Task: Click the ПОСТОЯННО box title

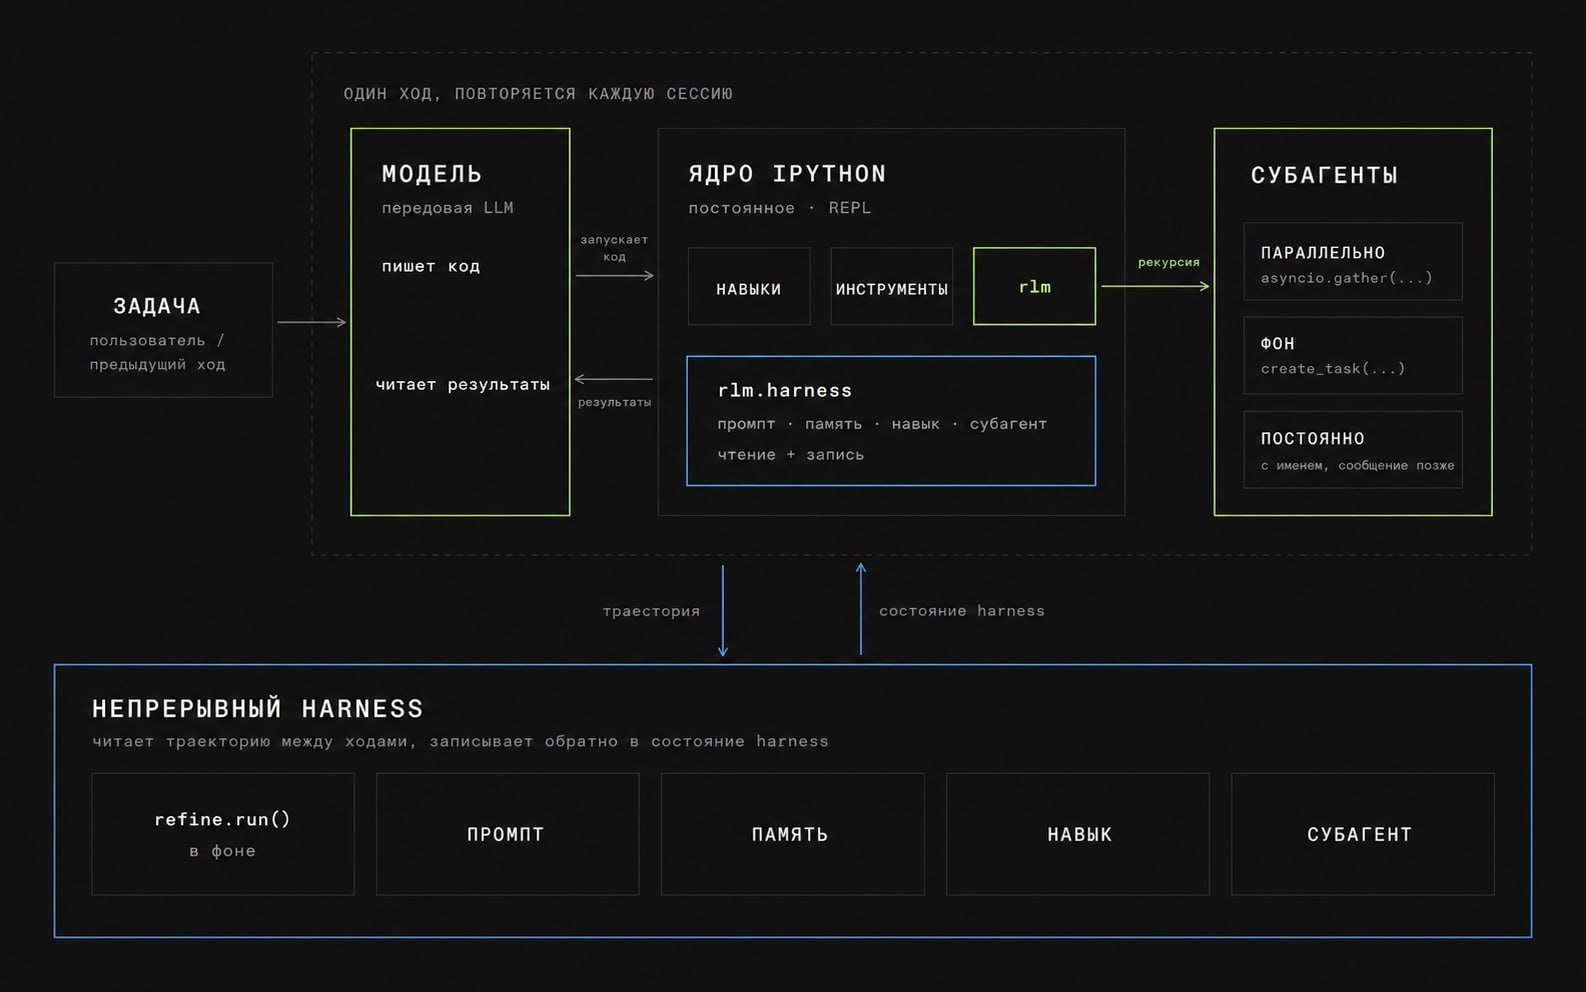Action: point(1312,439)
